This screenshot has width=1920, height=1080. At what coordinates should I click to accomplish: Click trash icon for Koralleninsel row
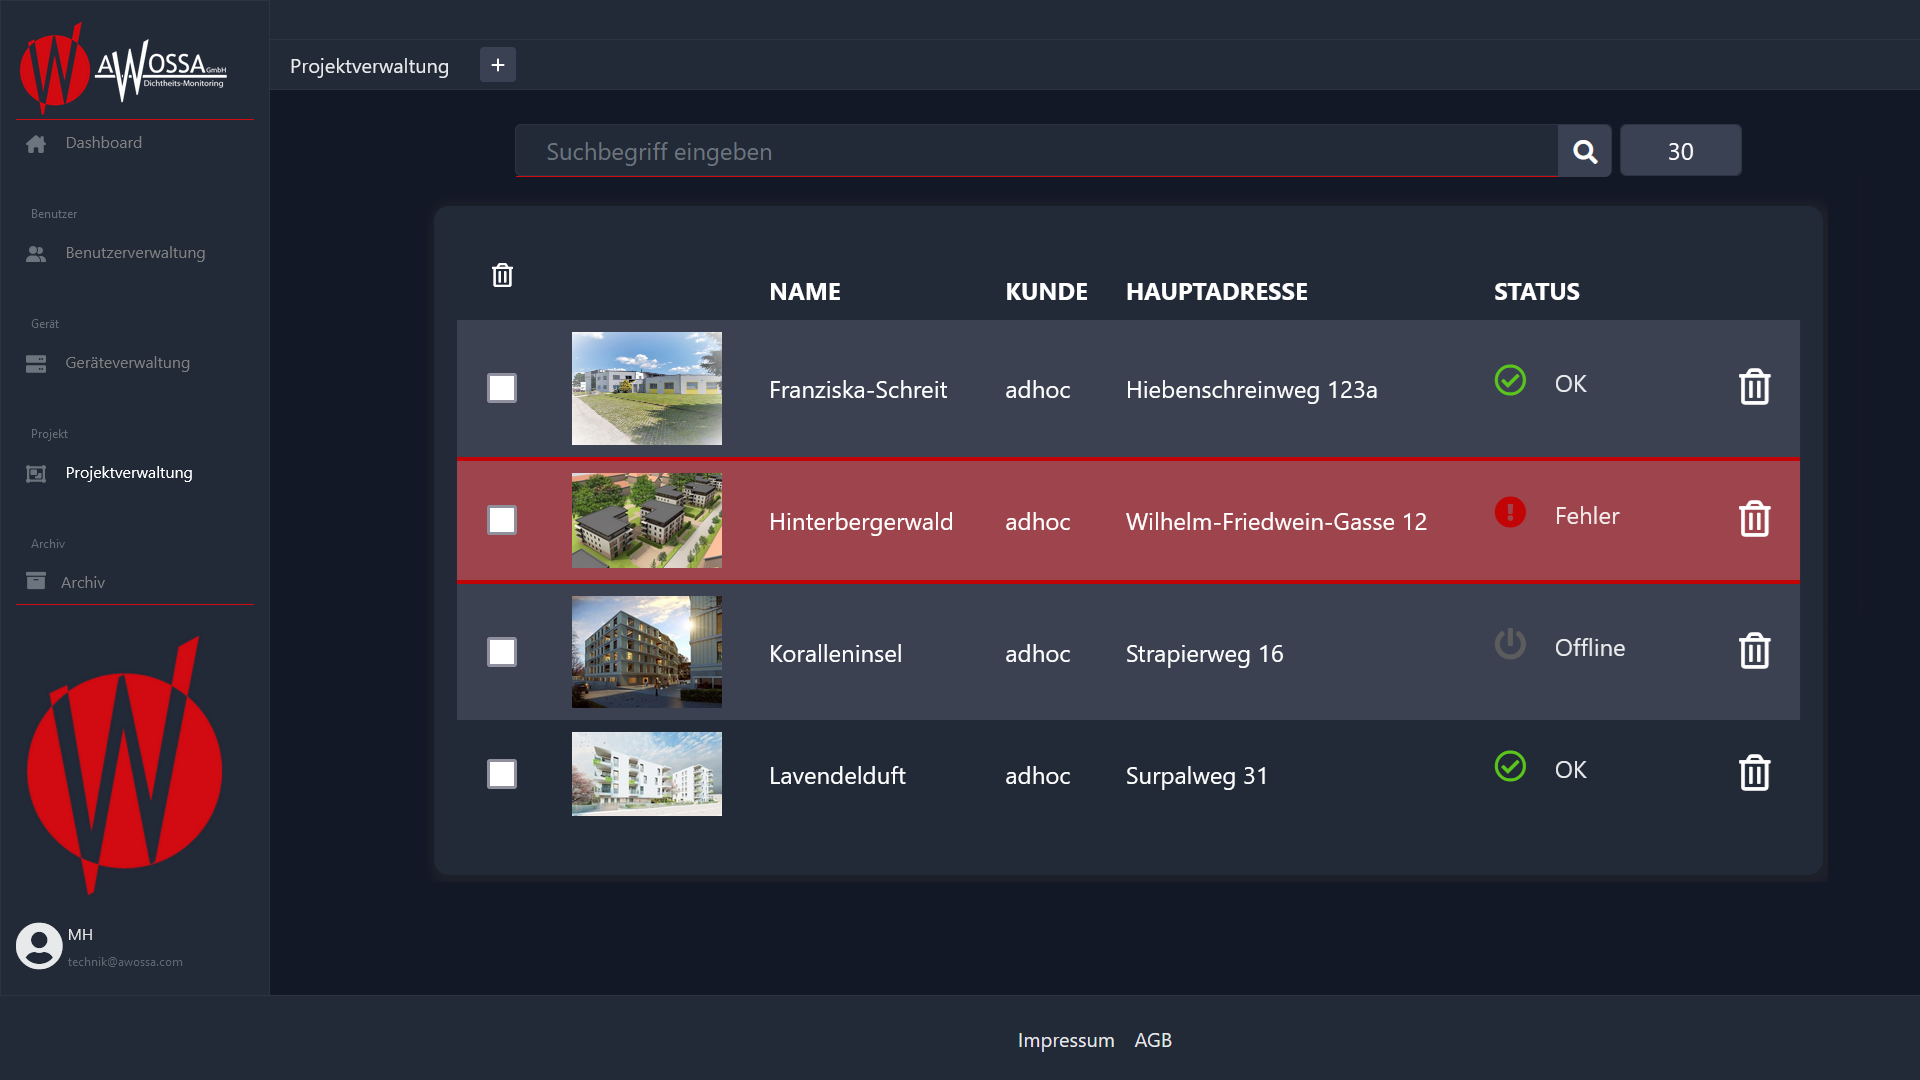(x=1754, y=651)
